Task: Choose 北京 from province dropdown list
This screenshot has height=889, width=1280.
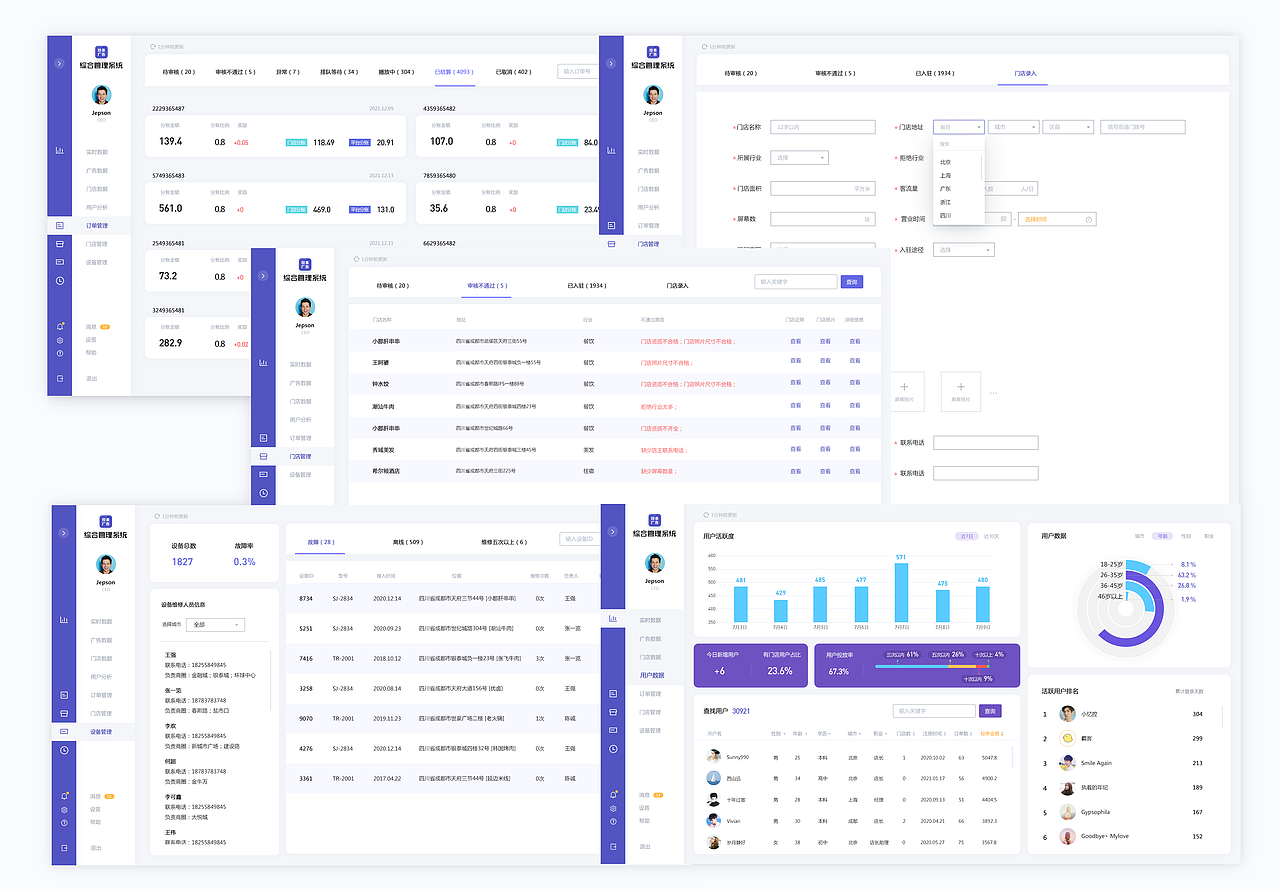Action: [x=946, y=161]
